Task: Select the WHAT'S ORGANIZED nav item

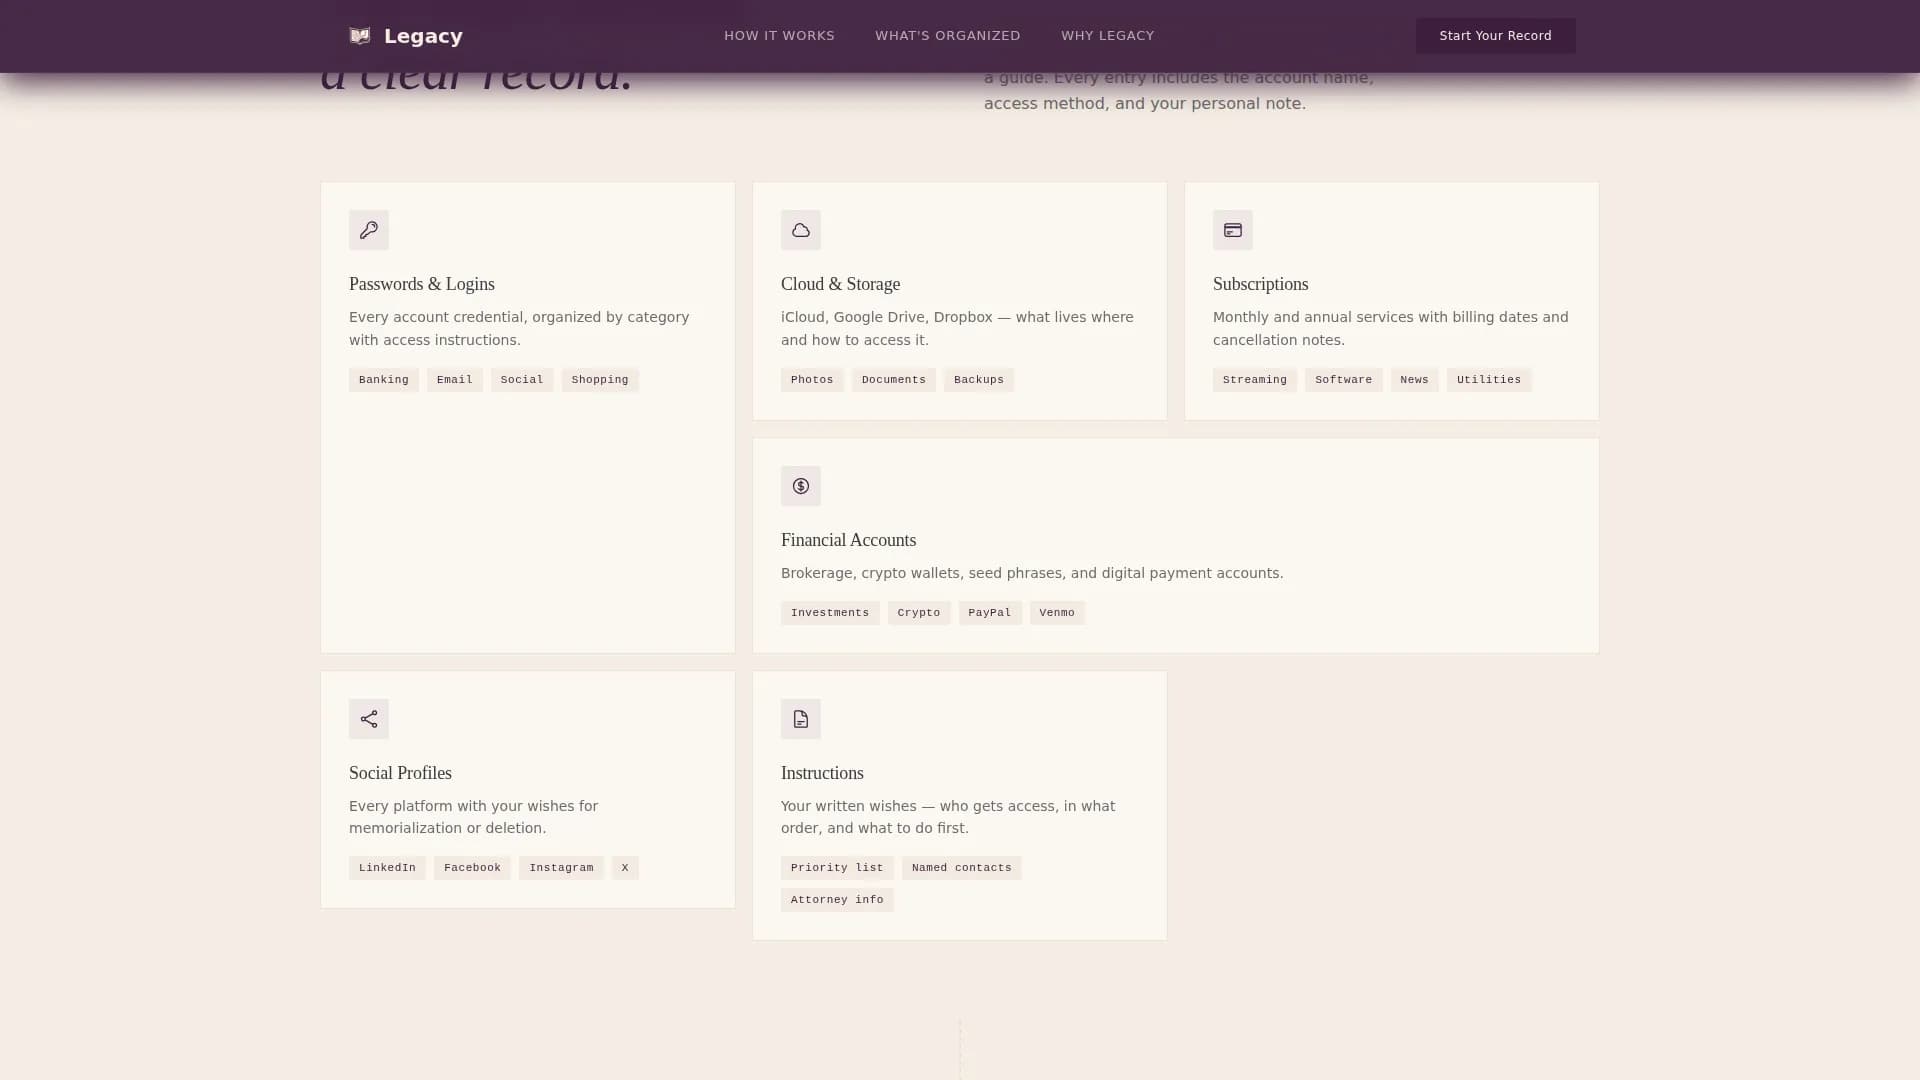Action: click(x=947, y=35)
